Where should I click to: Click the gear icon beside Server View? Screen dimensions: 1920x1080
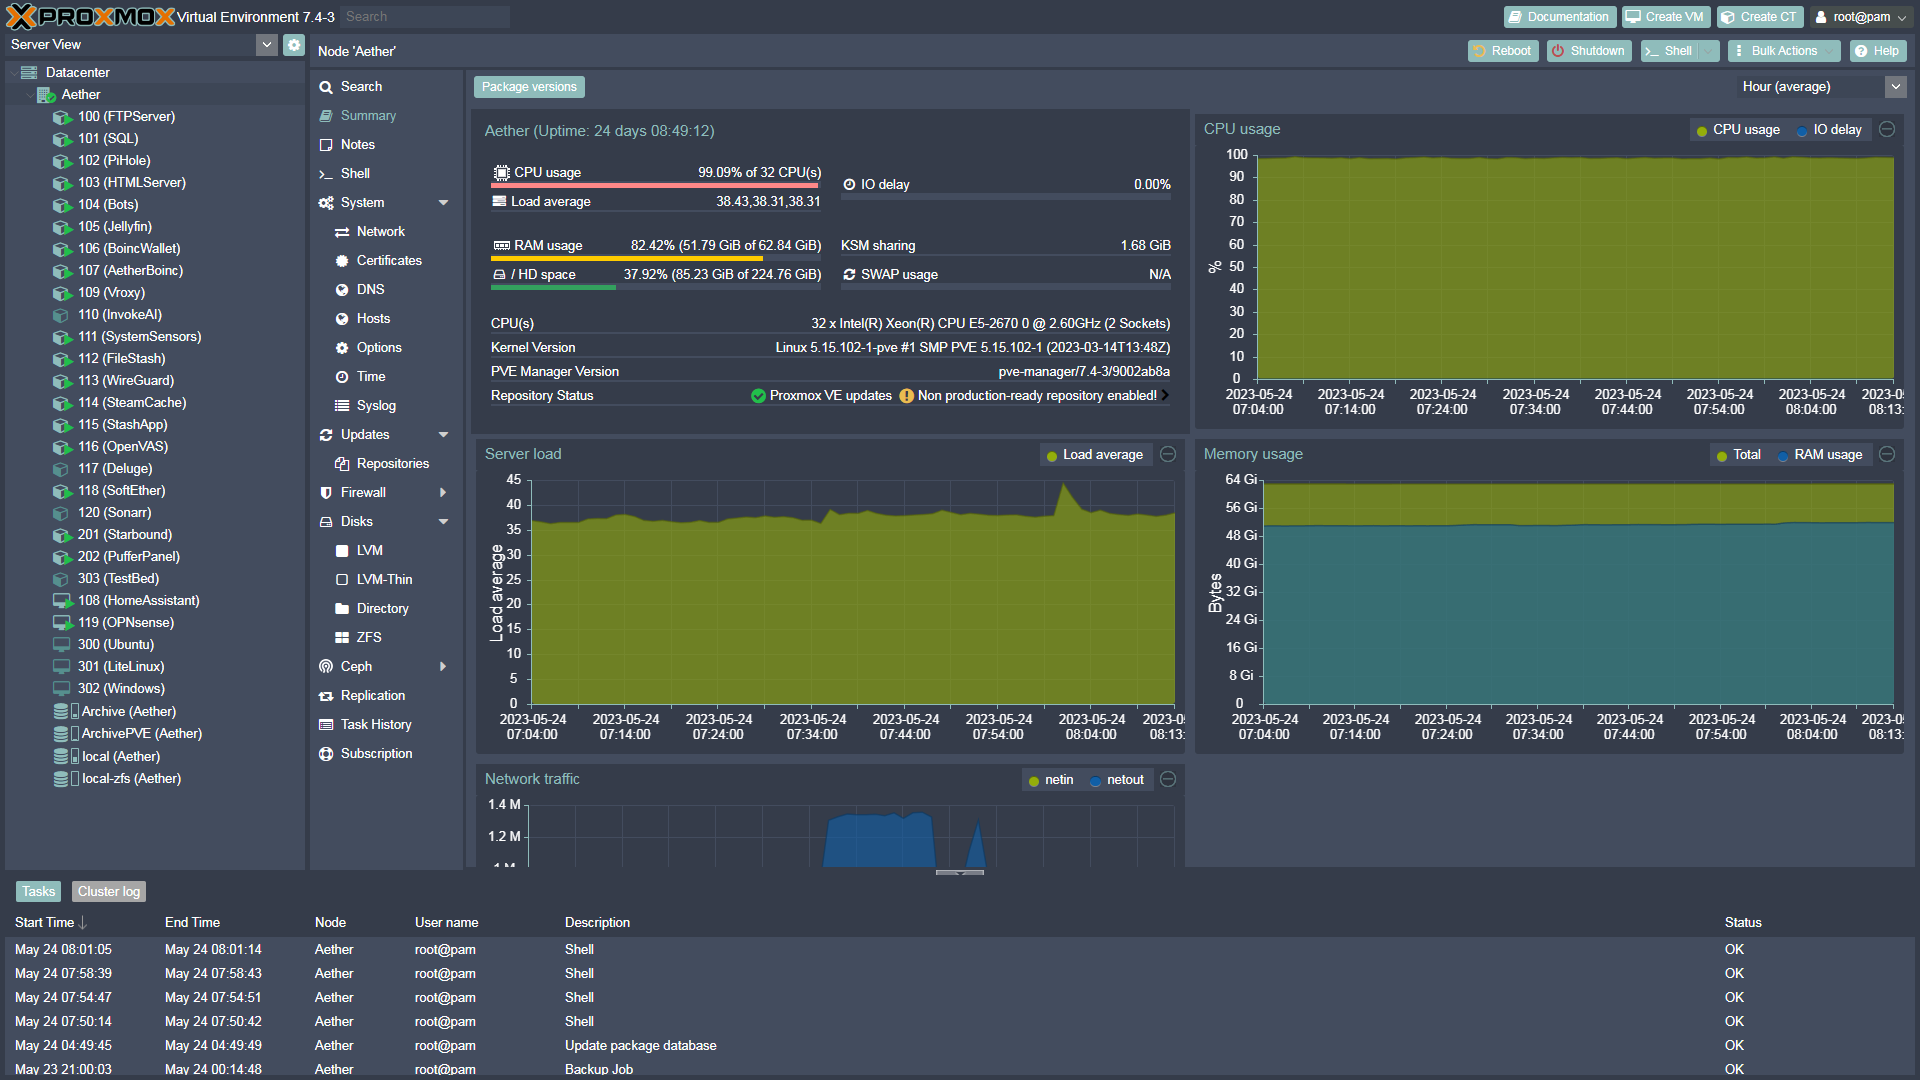(293, 45)
